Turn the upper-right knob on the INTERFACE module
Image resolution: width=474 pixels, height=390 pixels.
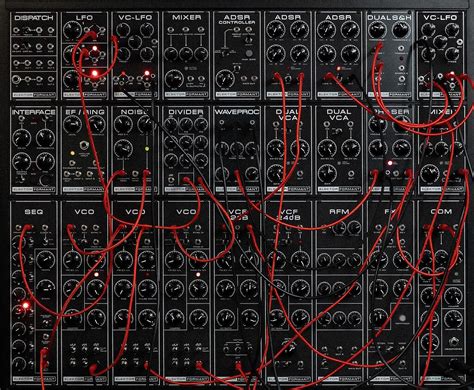click(x=45, y=137)
